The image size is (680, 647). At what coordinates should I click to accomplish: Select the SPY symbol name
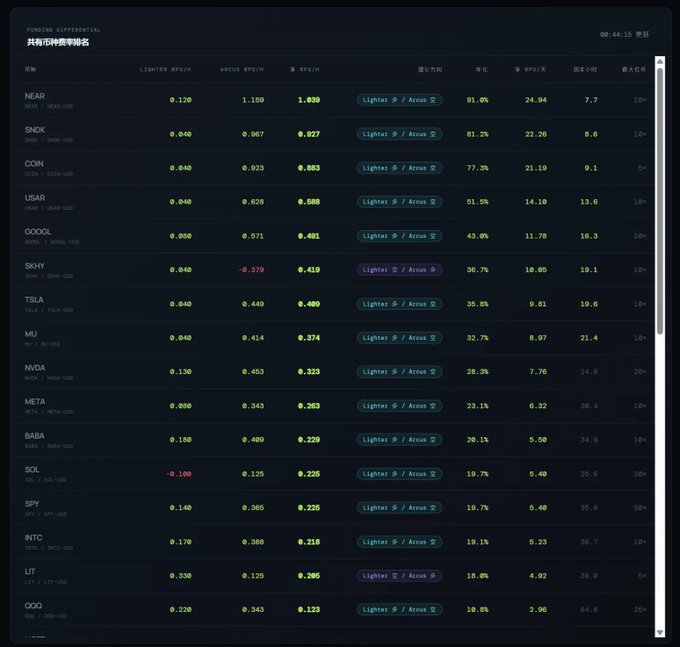[32, 504]
